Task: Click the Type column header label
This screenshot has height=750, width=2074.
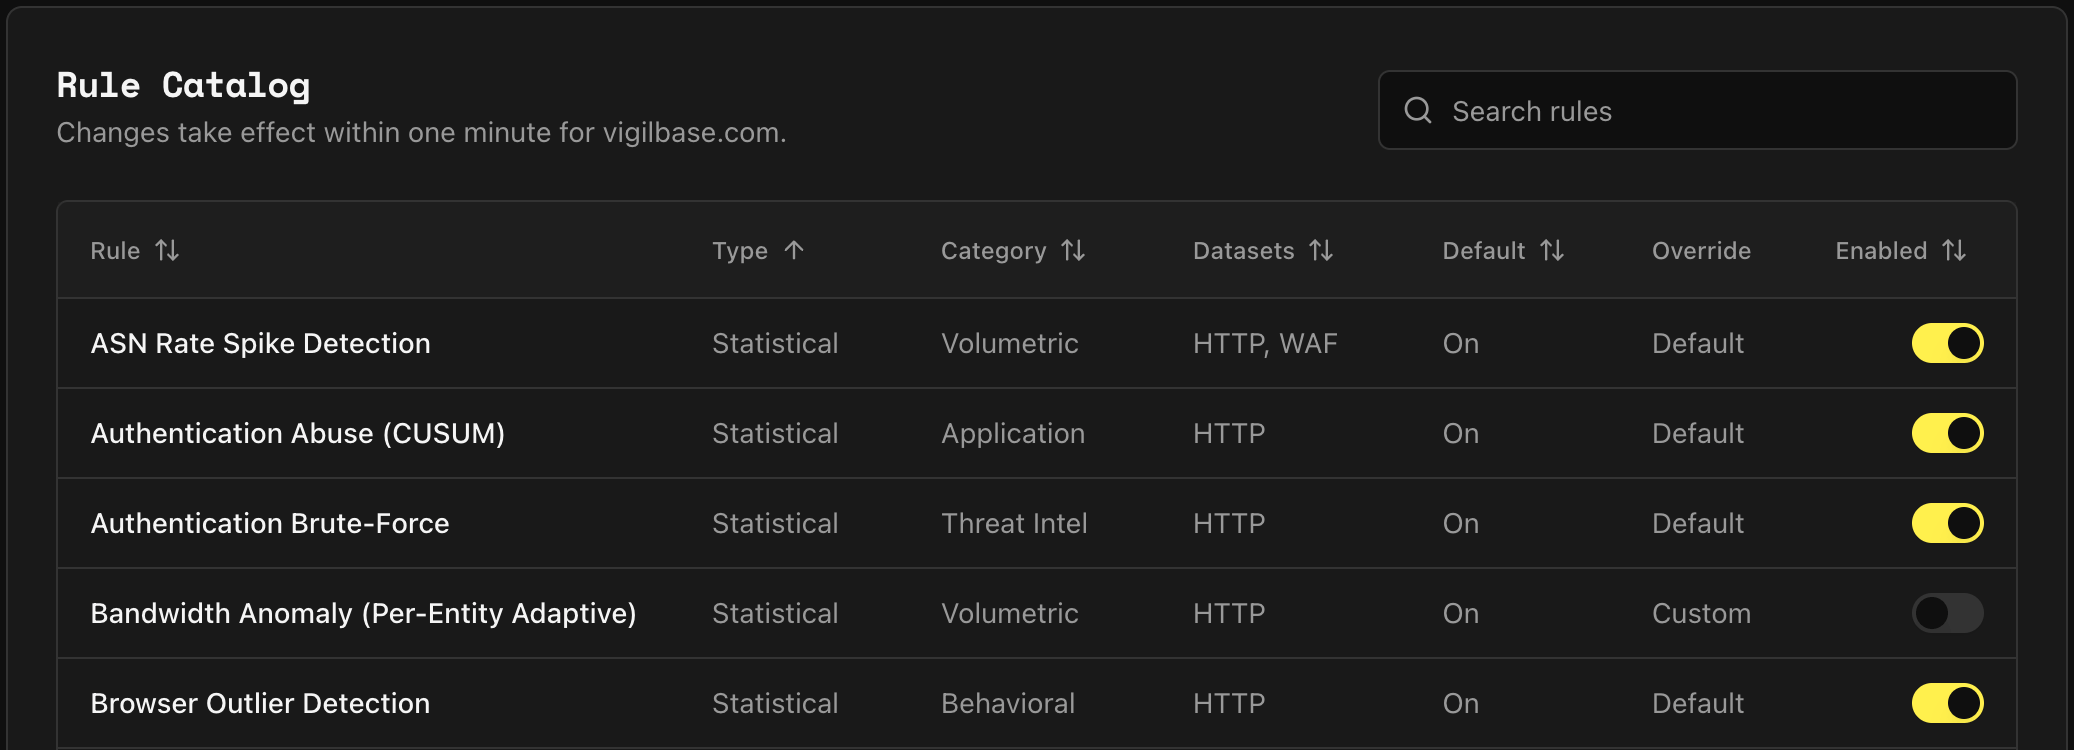Action: pyautogui.click(x=740, y=250)
